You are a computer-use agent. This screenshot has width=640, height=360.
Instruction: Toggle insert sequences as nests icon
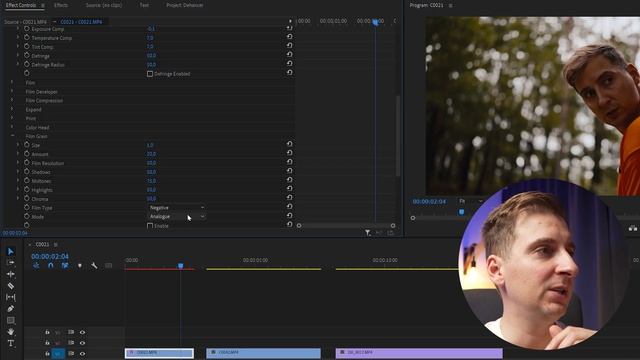pyautogui.click(x=36, y=265)
